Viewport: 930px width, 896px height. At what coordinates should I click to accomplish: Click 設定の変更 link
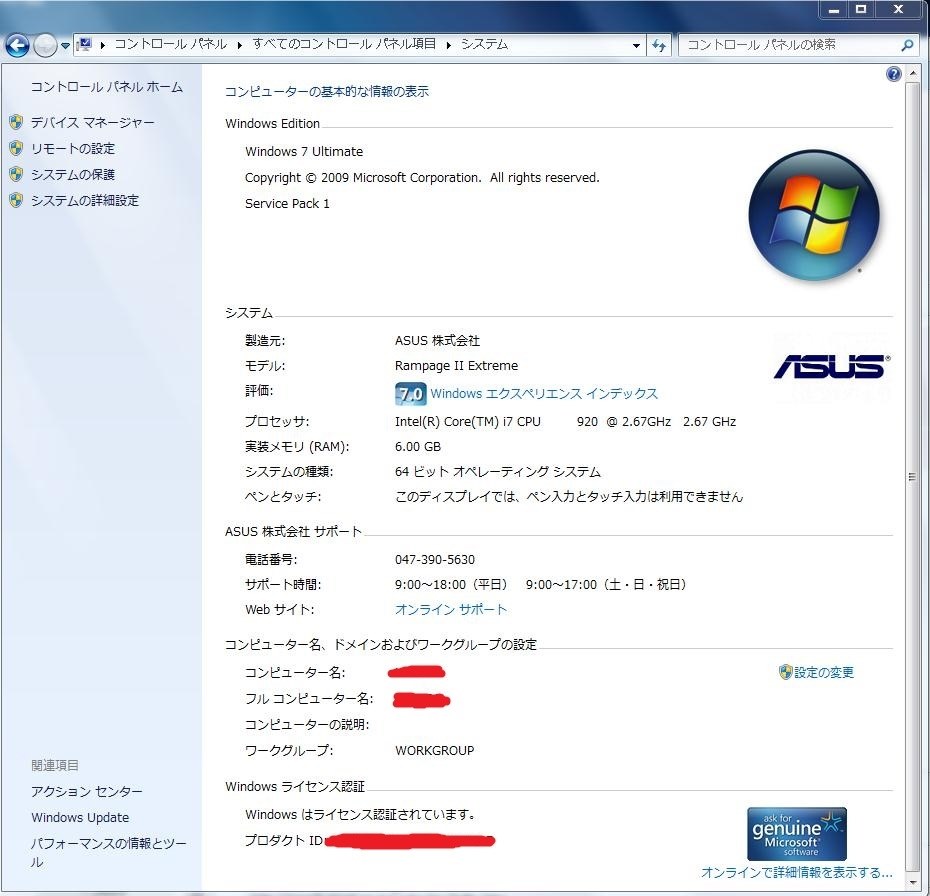point(824,672)
